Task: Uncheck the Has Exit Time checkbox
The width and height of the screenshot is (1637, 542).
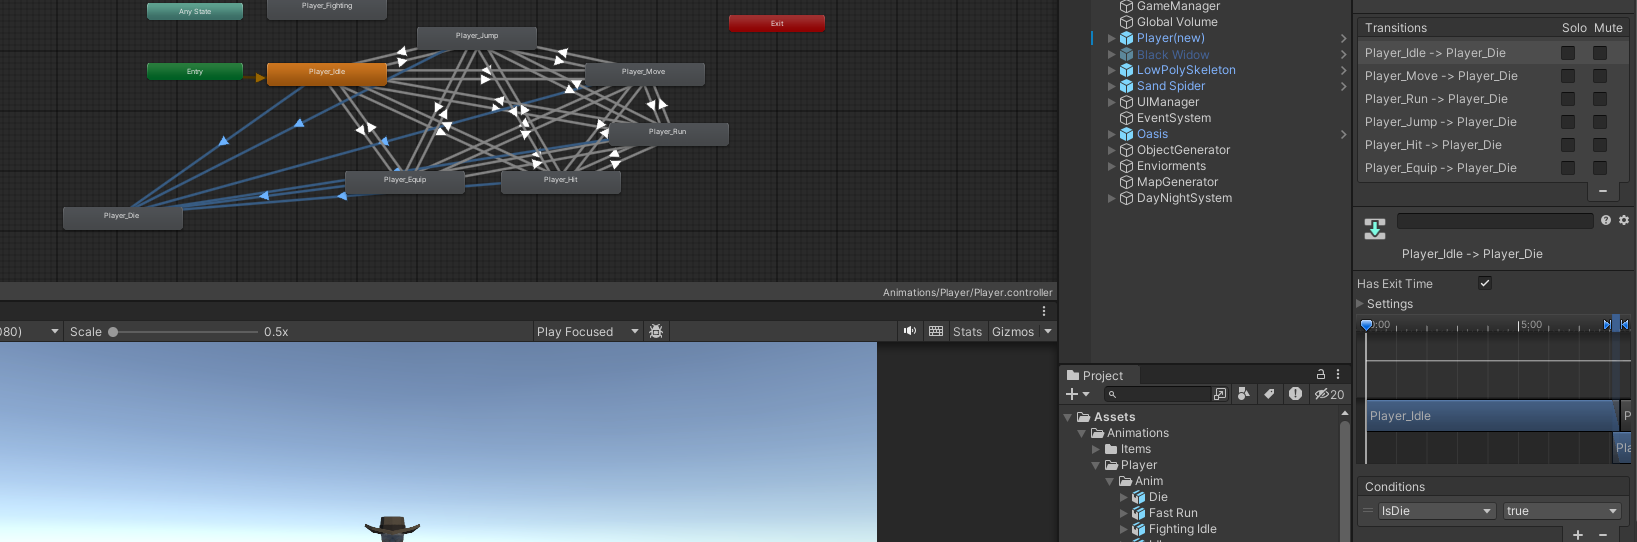Action: (x=1485, y=283)
